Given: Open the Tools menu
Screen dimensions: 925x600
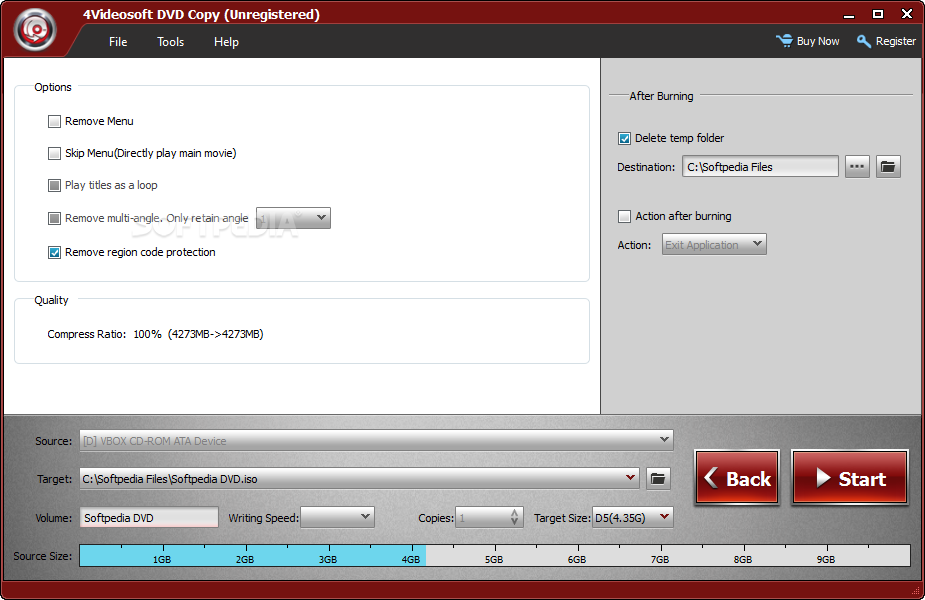Looking at the screenshot, I should coord(170,42).
